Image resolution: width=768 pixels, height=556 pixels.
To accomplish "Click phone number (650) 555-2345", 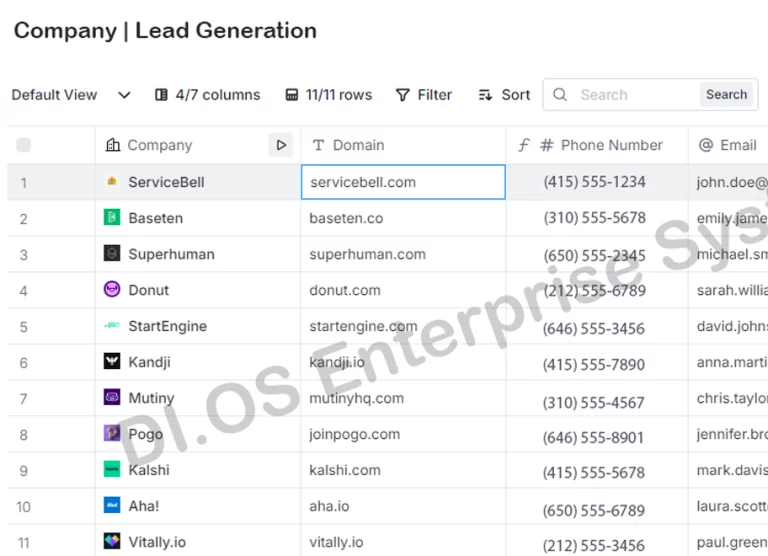I will pos(594,255).
